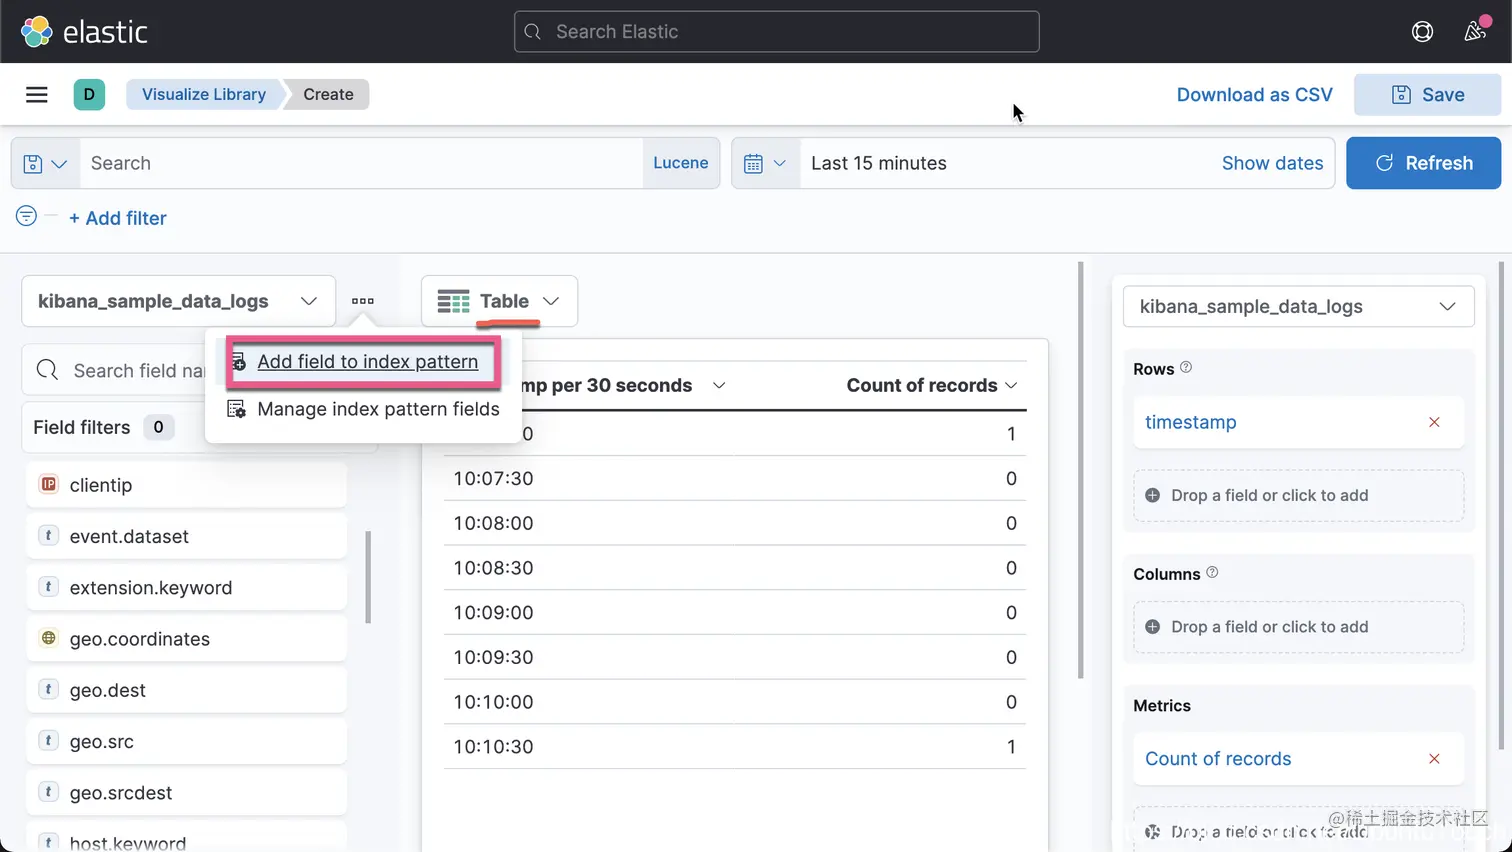The width and height of the screenshot is (1512, 852).
Task: Click plus icon in Columns drop area
Action: [x=1152, y=627]
